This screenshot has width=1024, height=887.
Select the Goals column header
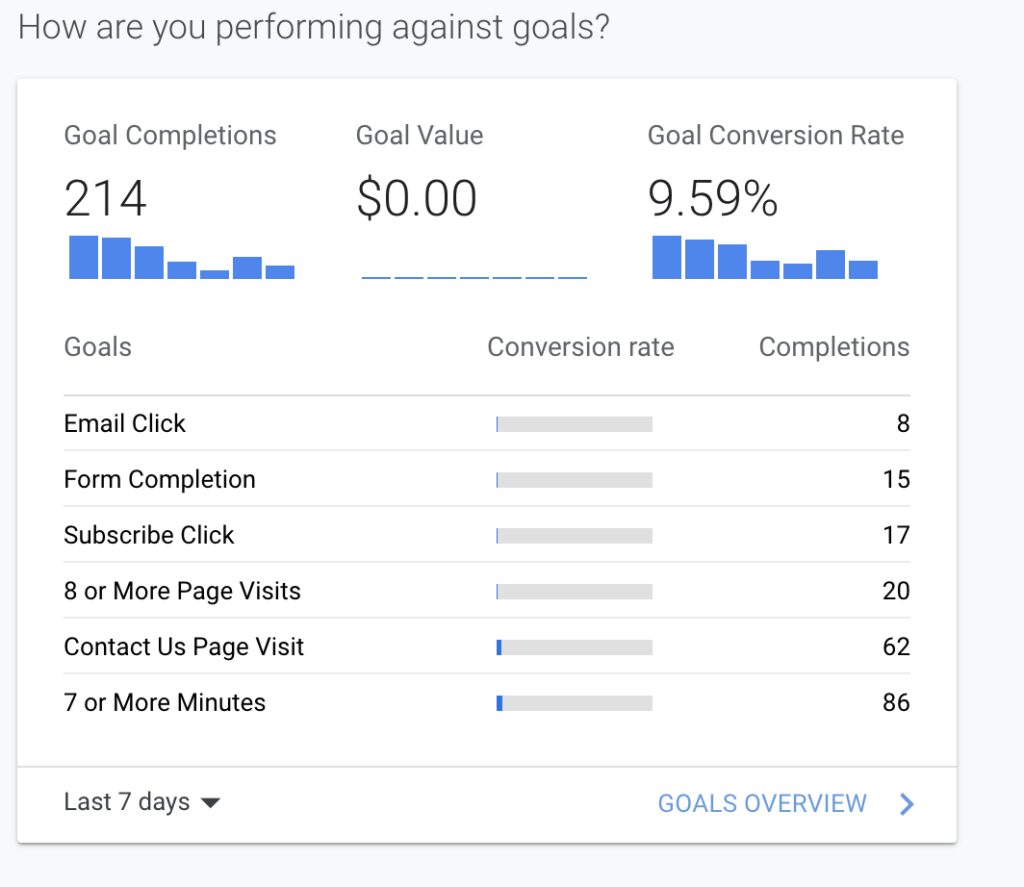coord(97,347)
